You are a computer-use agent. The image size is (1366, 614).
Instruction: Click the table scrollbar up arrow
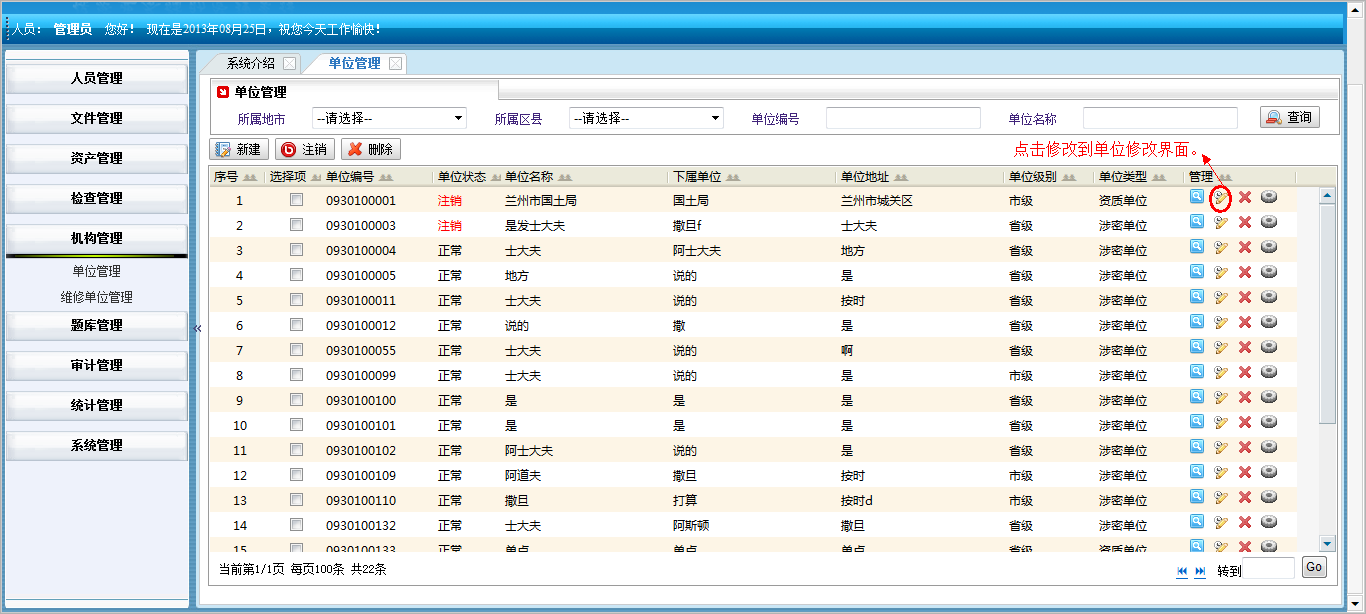click(x=1328, y=196)
